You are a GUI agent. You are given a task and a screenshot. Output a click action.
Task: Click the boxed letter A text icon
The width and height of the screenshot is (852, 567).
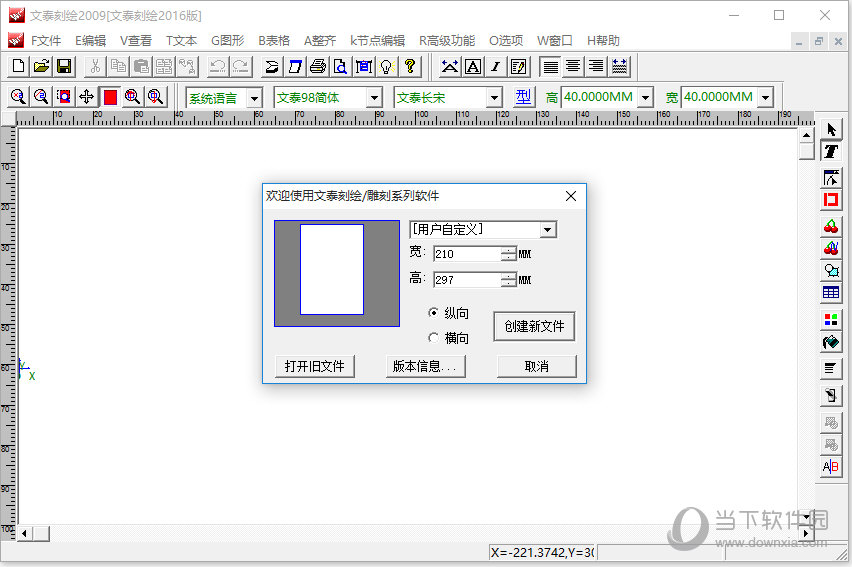point(473,66)
